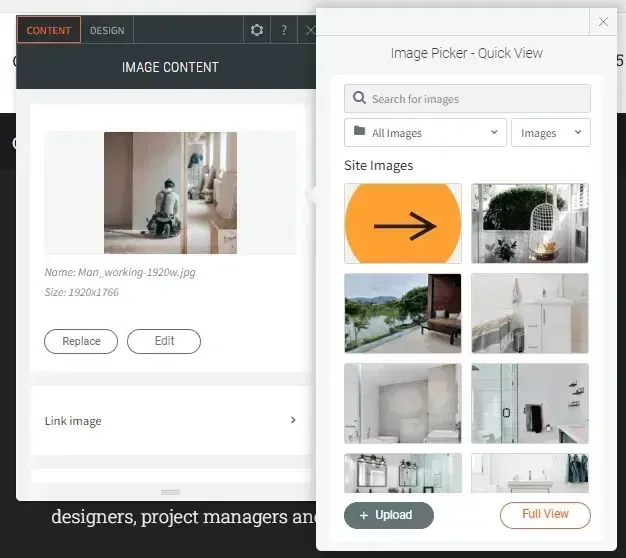The height and width of the screenshot is (558, 626).
Task: Click the Size: 1920x1766 text
Action: pyautogui.click(x=82, y=292)
